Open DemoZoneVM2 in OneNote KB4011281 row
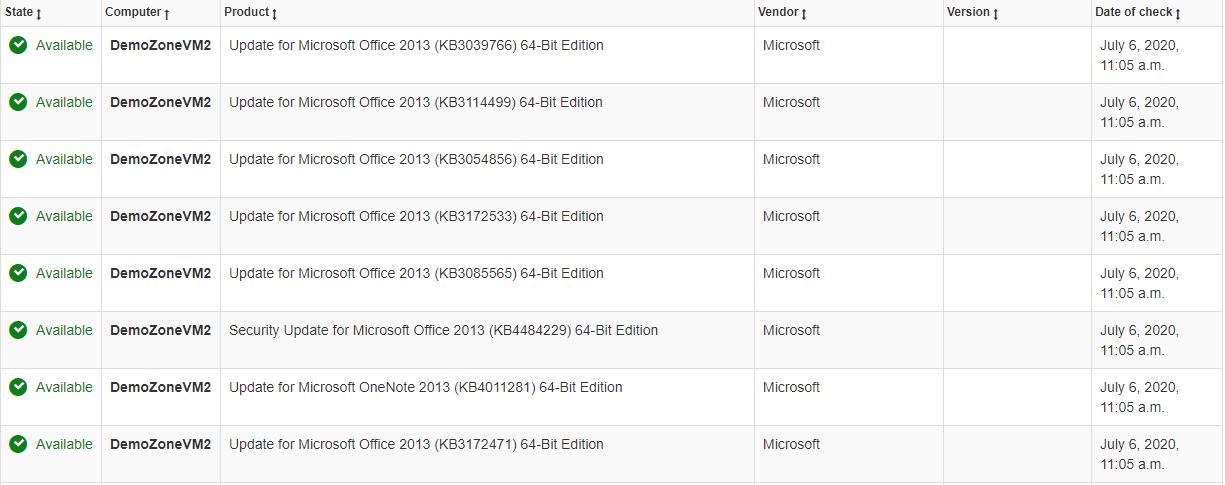The image size is (1225, 485). click(160, 387)
